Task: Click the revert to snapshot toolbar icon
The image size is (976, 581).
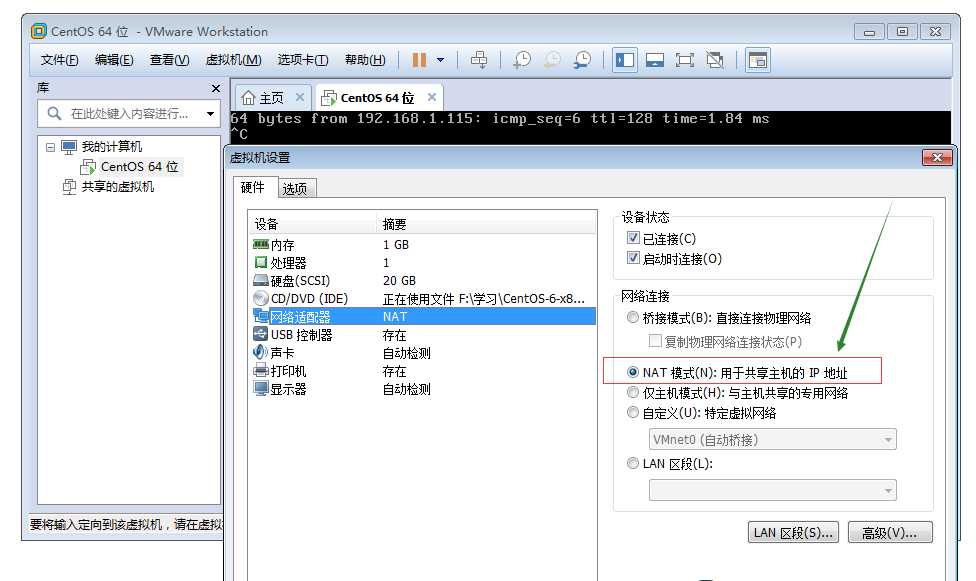Action: click(551, 60)
